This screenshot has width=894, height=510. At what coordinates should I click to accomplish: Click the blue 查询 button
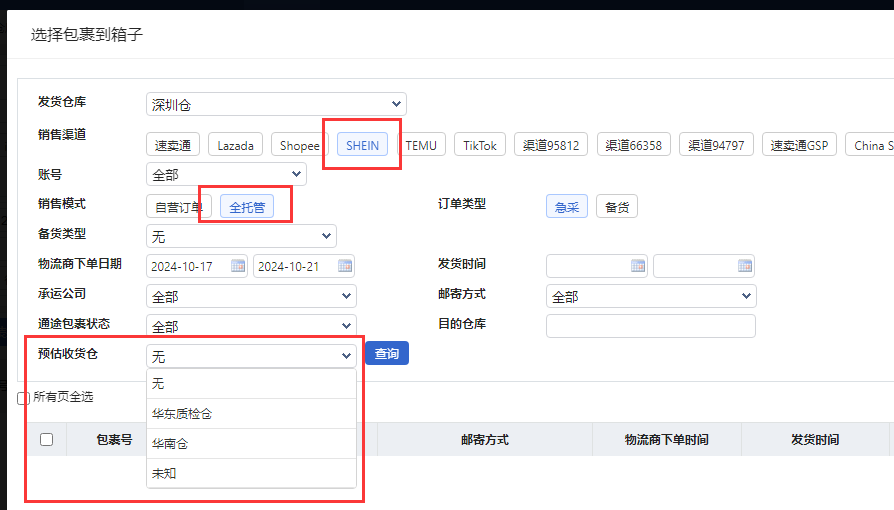pyautogui.click(x=386, y=354)
